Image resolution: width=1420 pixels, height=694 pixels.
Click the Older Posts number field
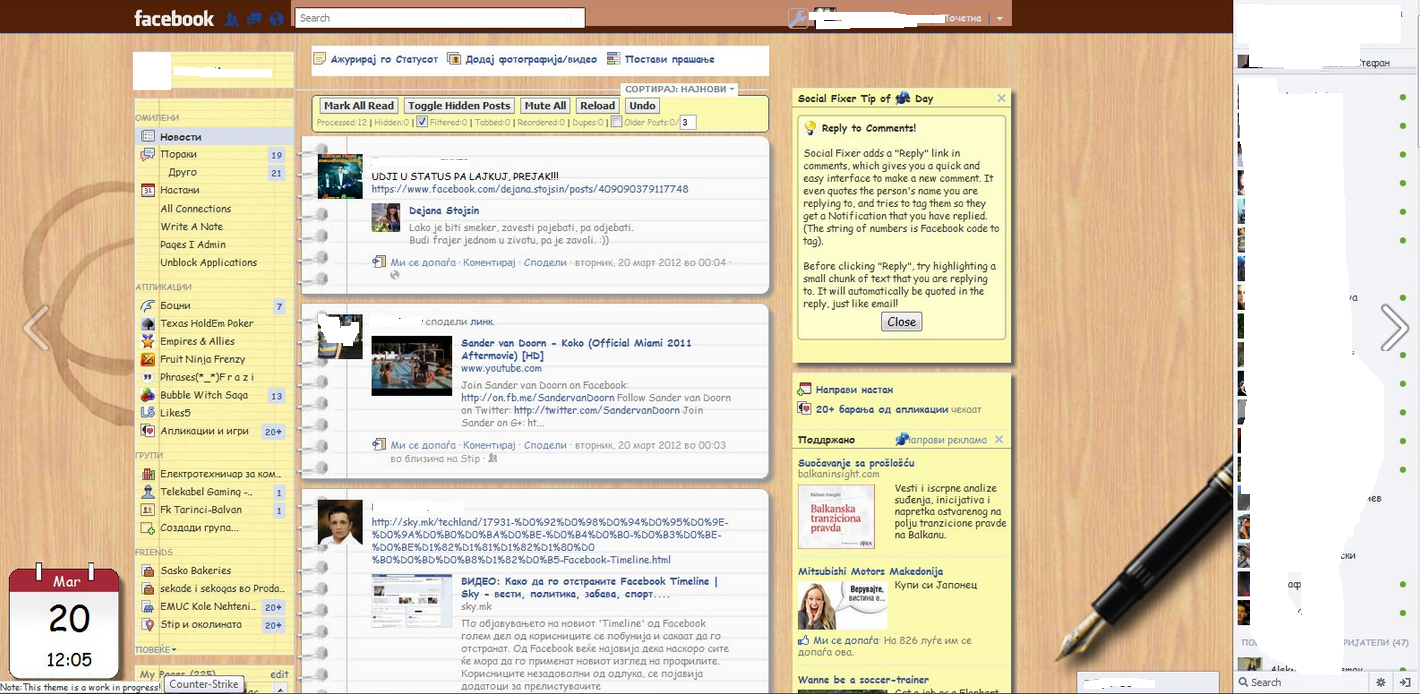tap(688, 122)
